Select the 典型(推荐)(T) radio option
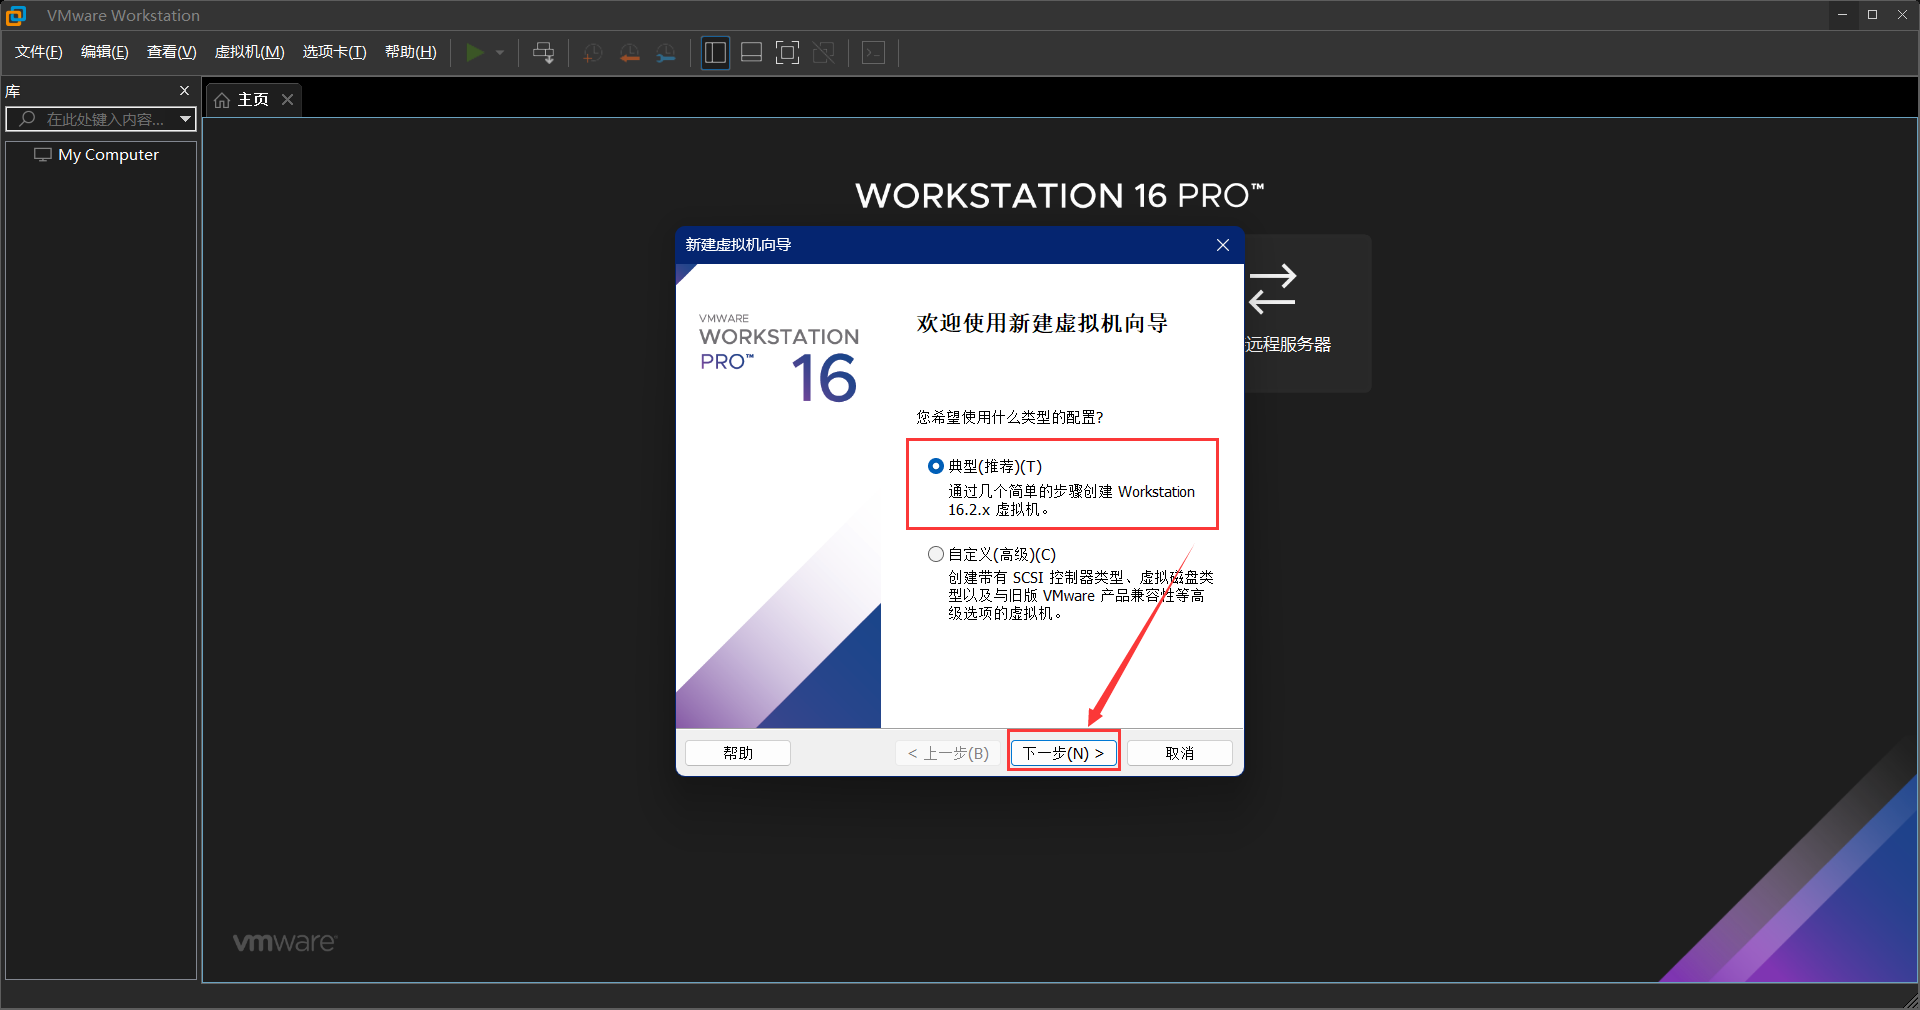 click(936, 466)
